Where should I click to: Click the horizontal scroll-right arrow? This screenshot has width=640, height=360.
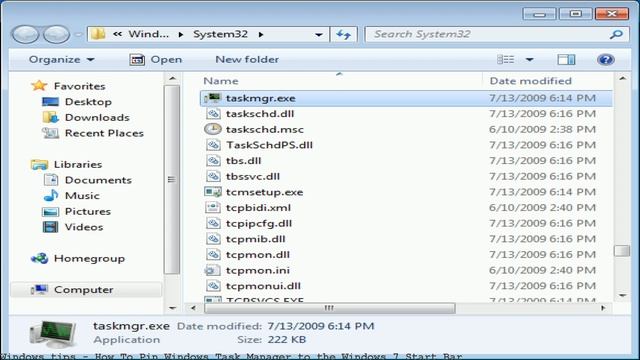pos(603,308)
